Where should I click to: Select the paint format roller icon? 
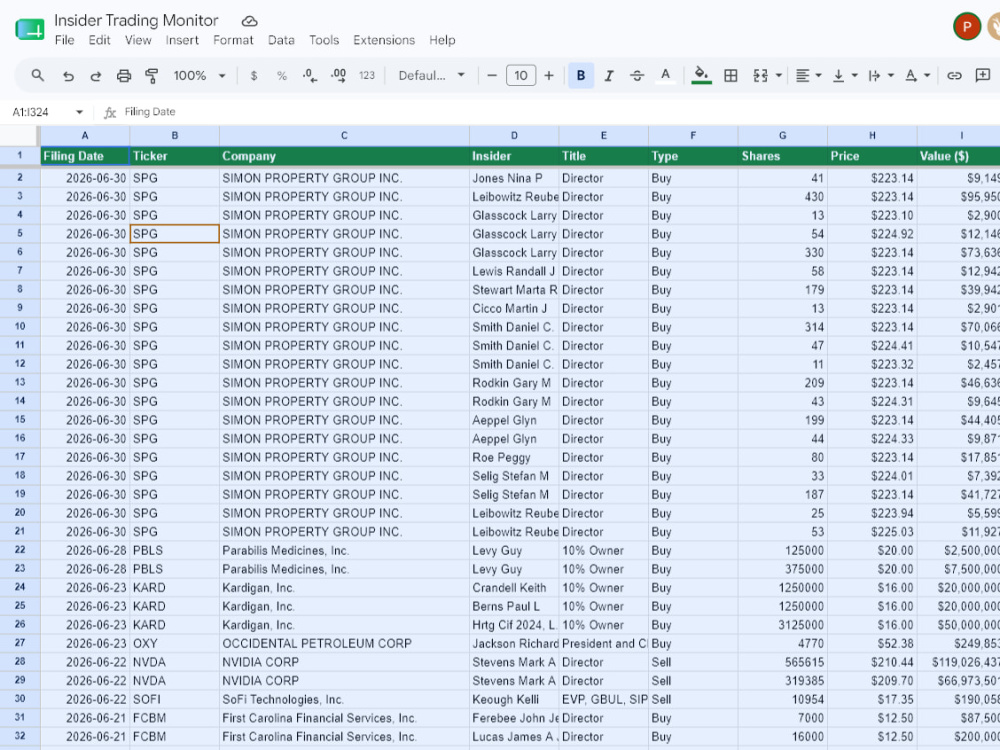[x=152, y=76]
